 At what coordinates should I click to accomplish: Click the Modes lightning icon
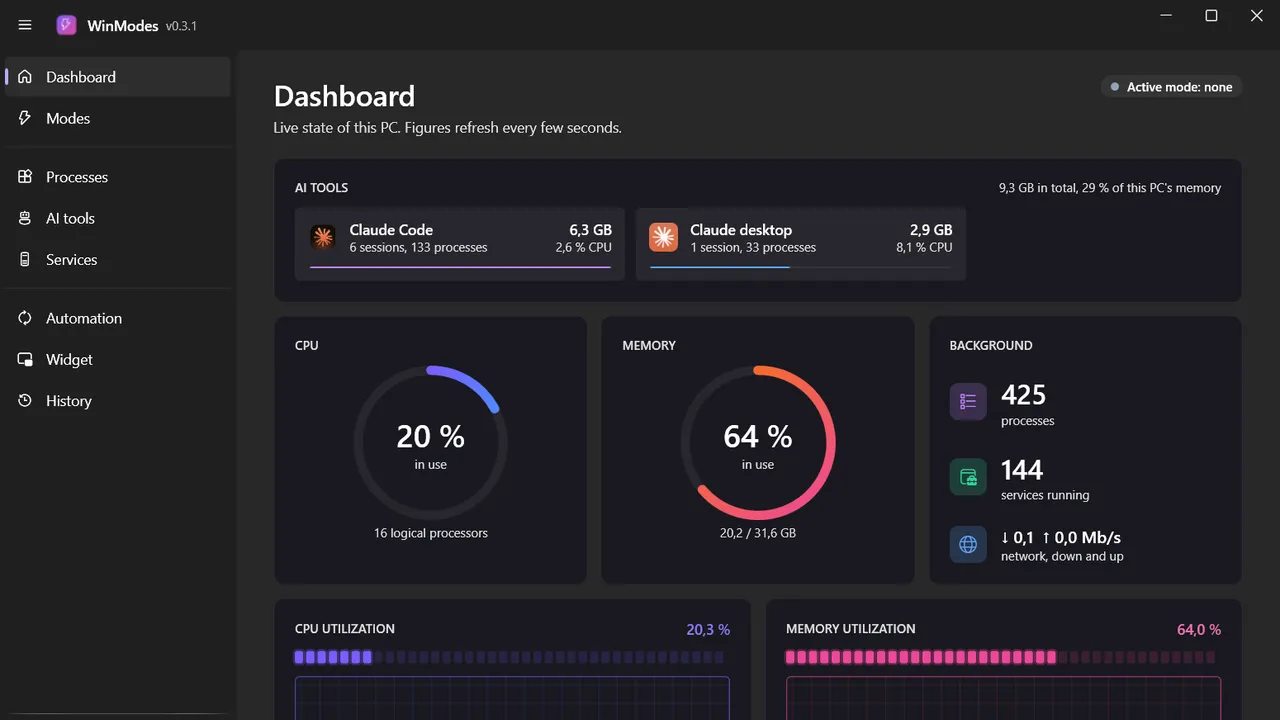[x=25, y=118]
